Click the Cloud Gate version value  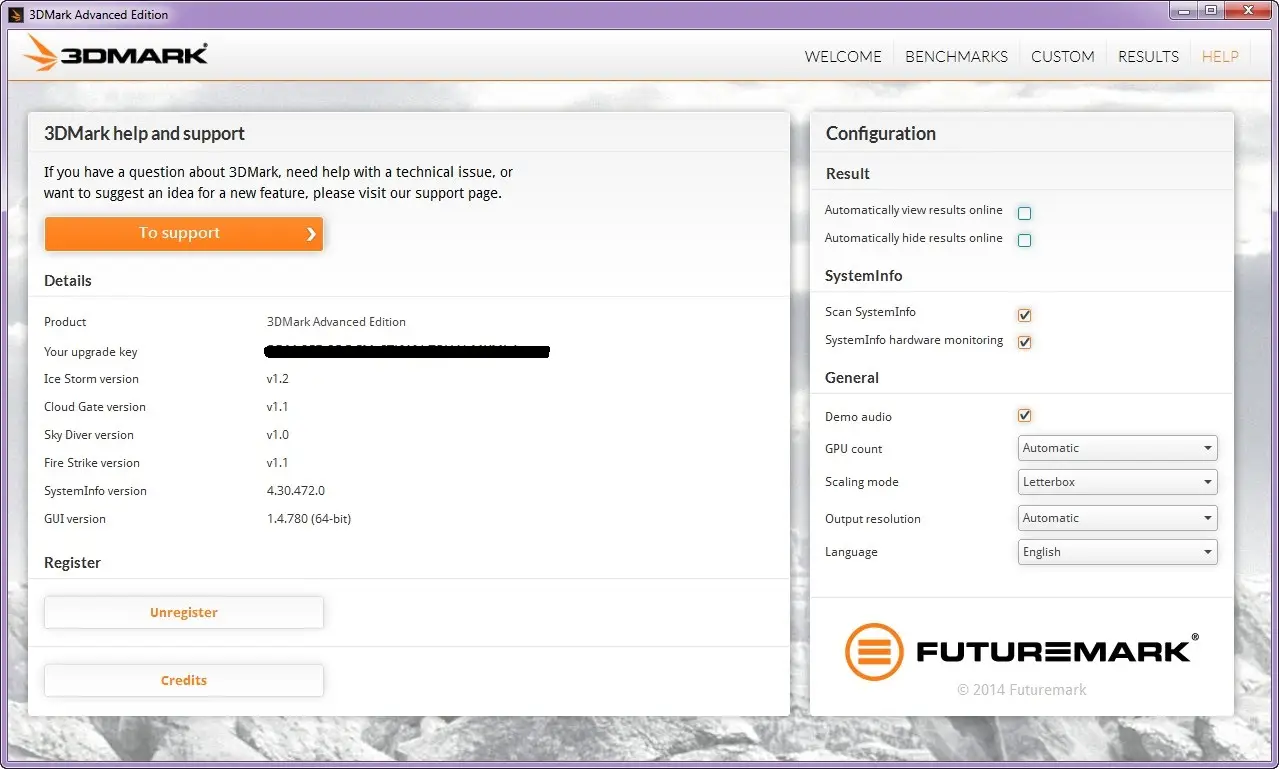(x=278, y=407)
